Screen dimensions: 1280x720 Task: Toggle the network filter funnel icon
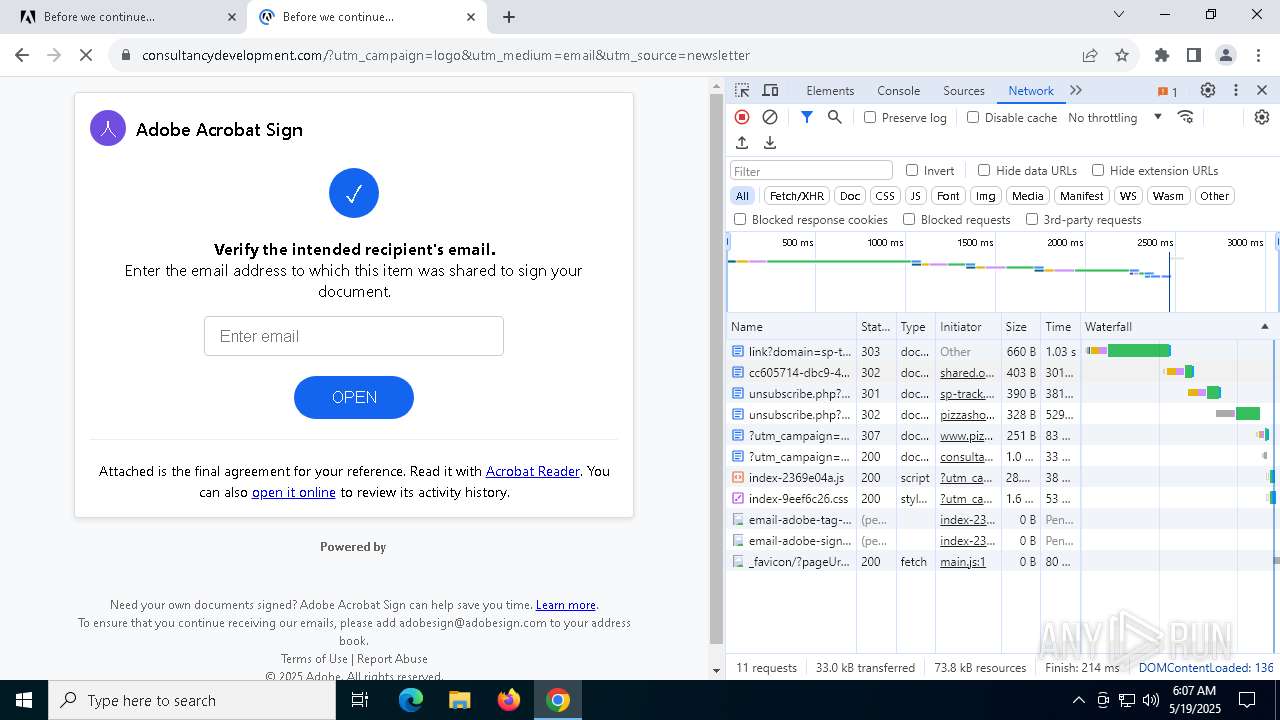pos(807,117)
